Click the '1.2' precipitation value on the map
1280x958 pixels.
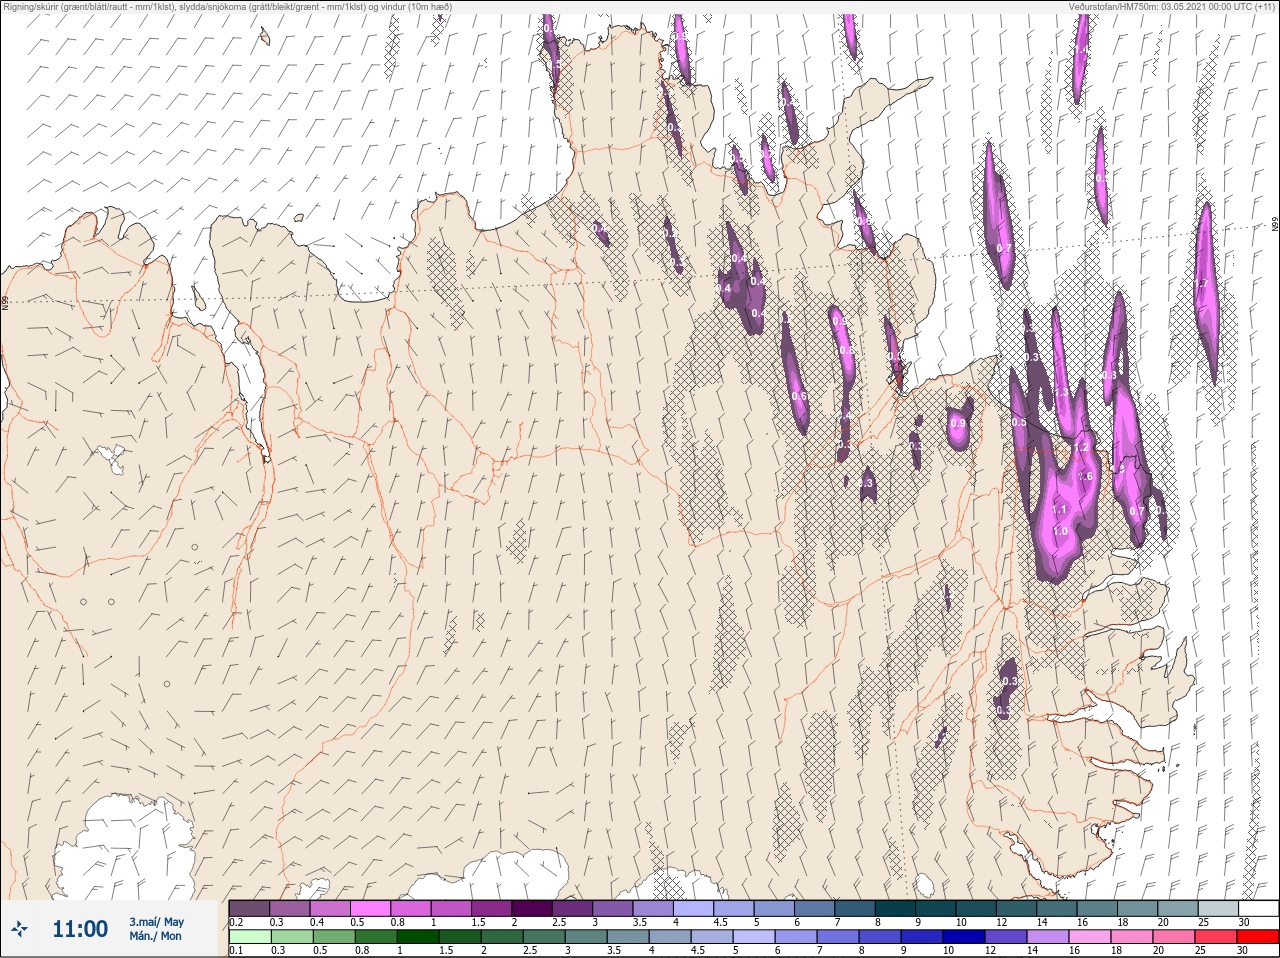coord(1082,447)
